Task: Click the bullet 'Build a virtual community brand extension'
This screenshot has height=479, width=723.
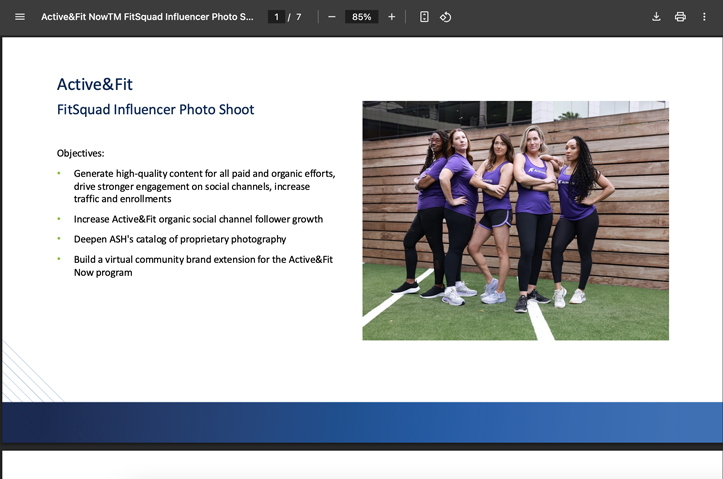Action: point(203,266)
